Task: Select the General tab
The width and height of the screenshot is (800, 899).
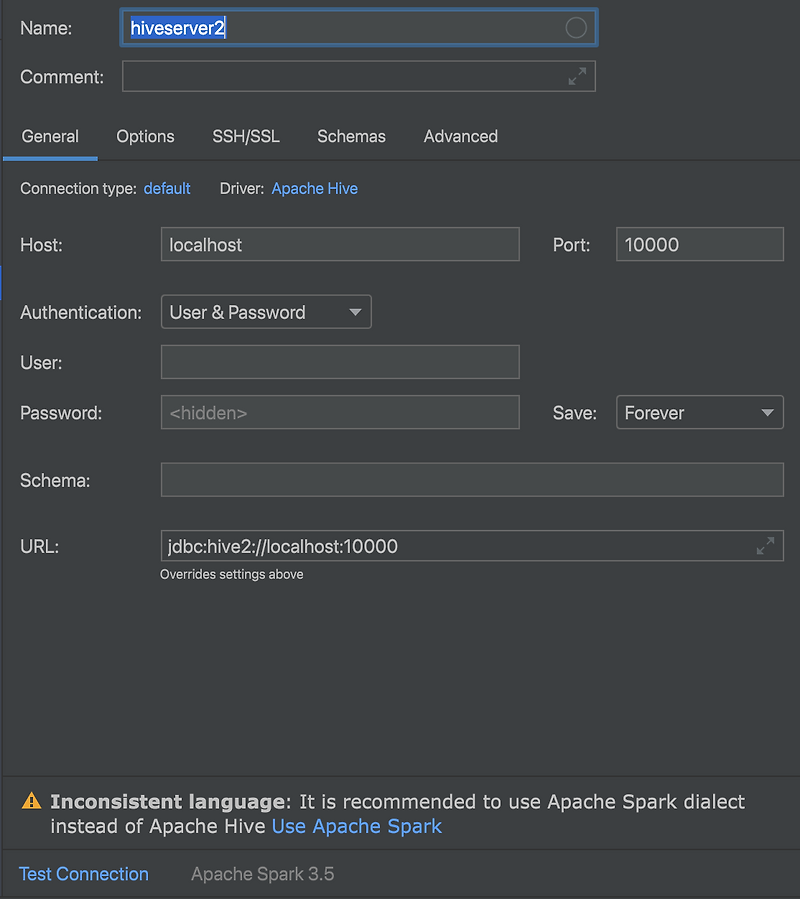Action: (50, 136)
